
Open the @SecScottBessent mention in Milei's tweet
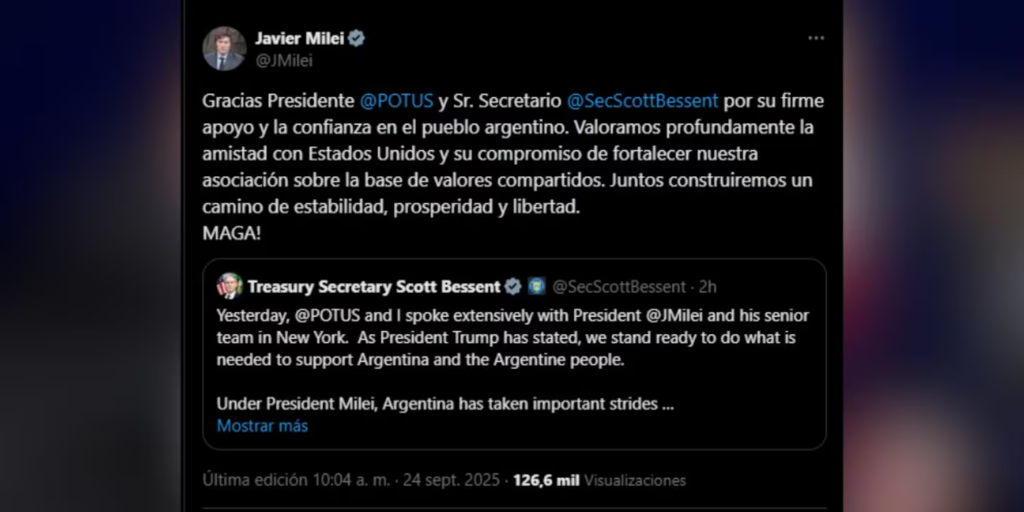(642, 101)
